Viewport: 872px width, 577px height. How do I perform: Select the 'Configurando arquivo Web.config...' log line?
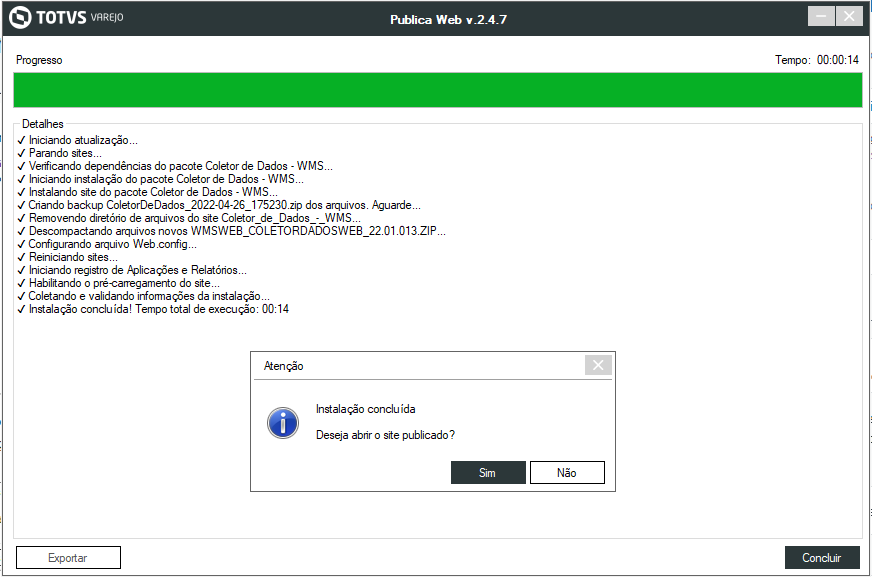[107, 244]
